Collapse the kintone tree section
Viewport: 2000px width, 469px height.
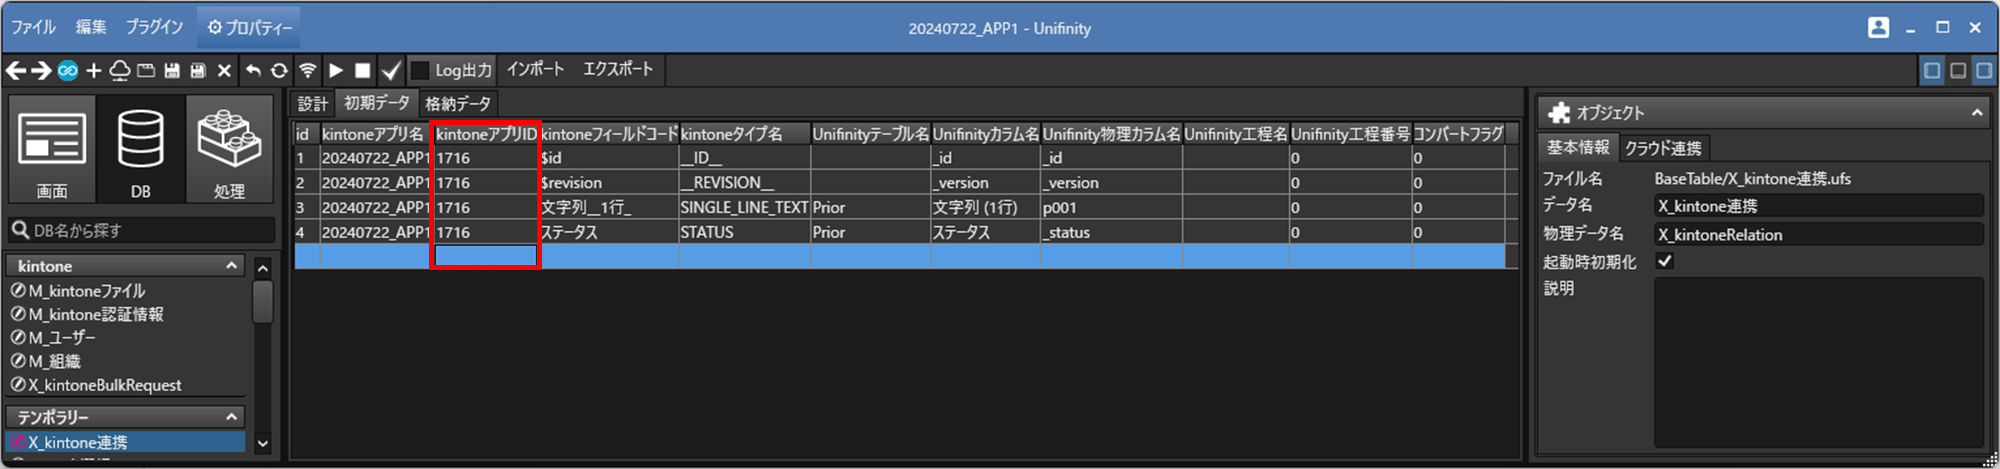click(x=231, y=266)
